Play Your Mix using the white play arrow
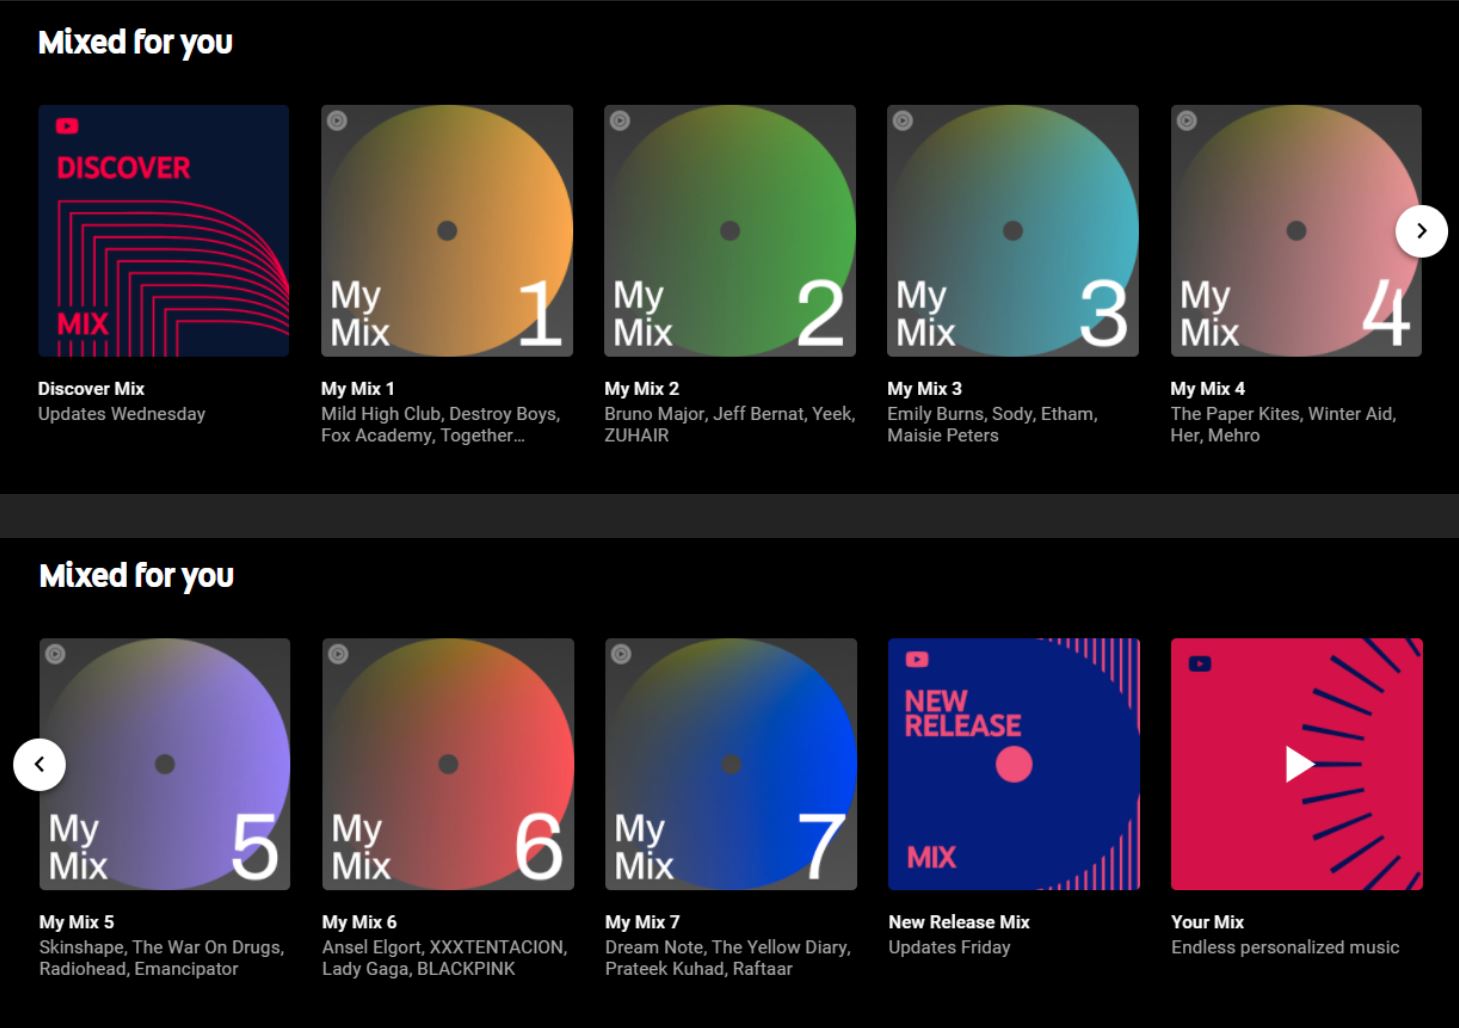 1299,764
